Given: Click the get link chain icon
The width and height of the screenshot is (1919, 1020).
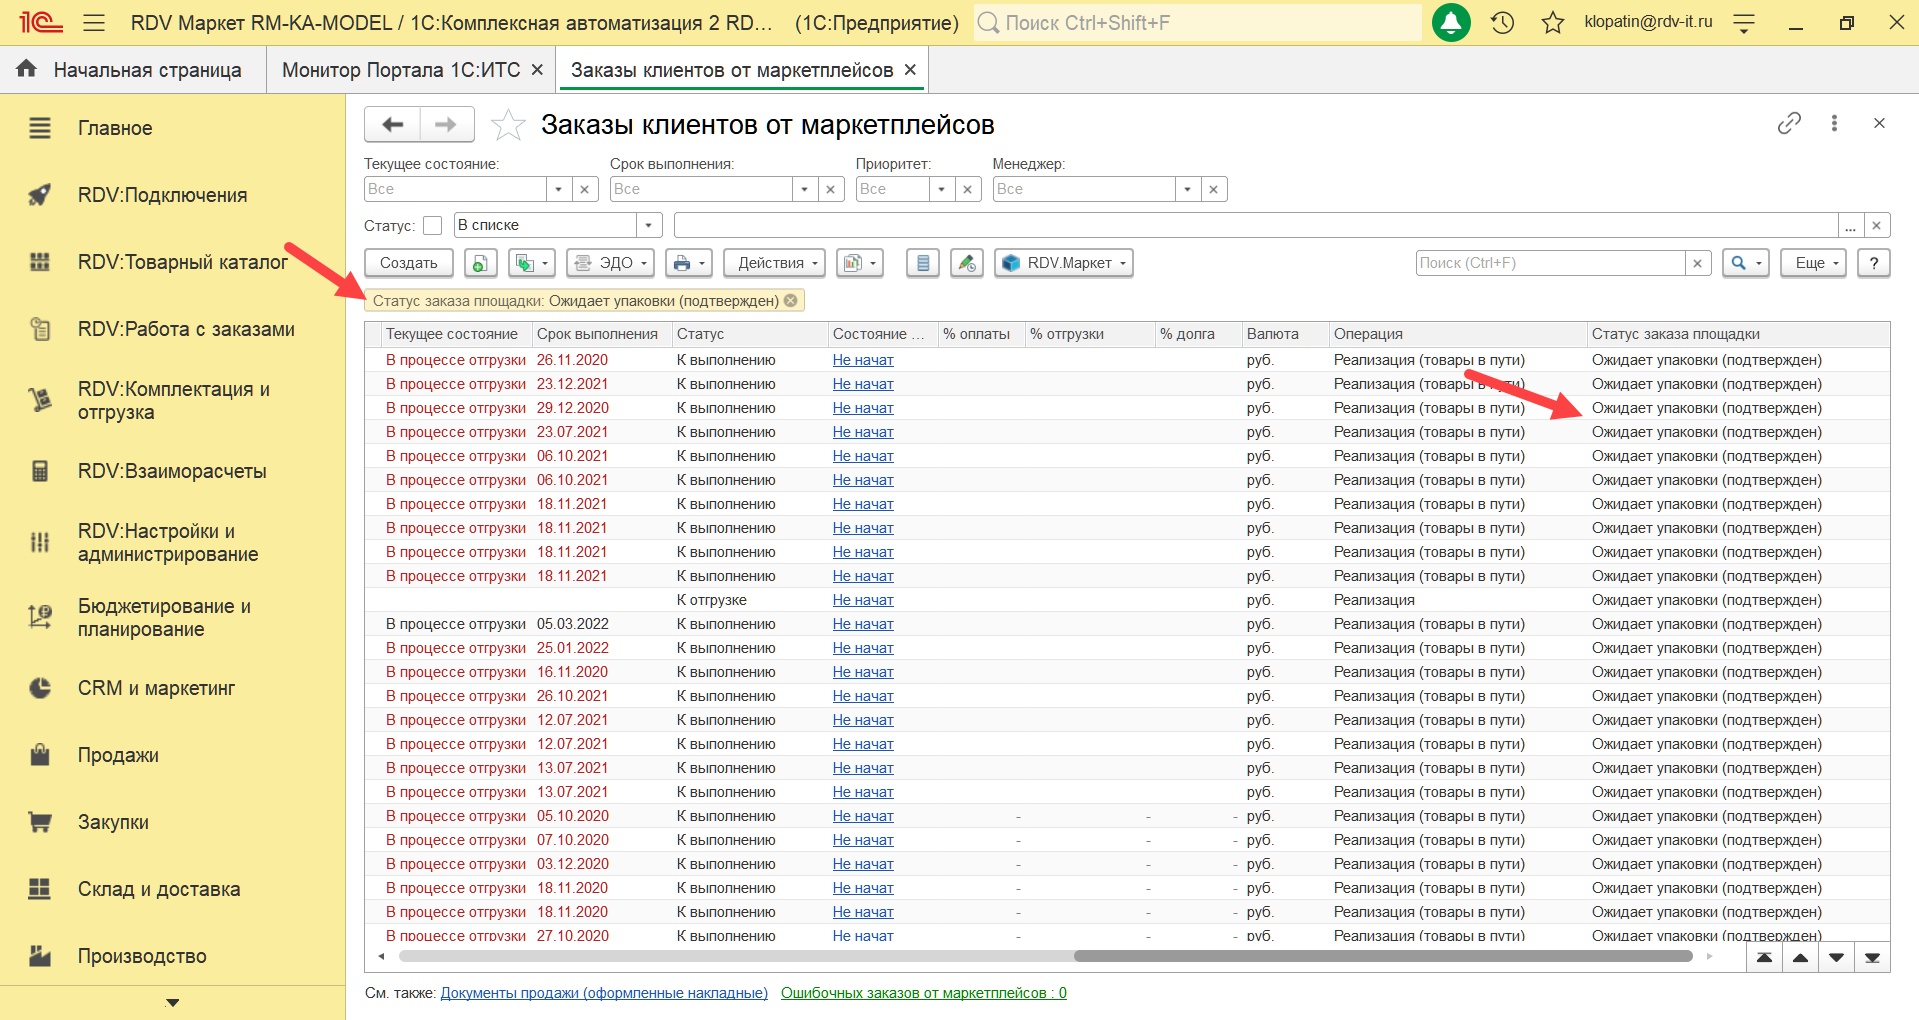Looking at the screenshot, I should (x=1789, y=123).
